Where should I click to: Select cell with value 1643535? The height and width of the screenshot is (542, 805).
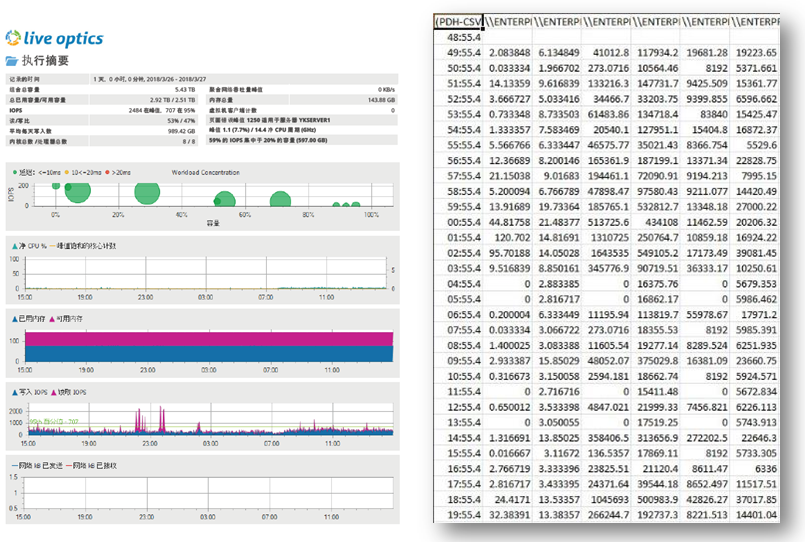coord(606,253)
